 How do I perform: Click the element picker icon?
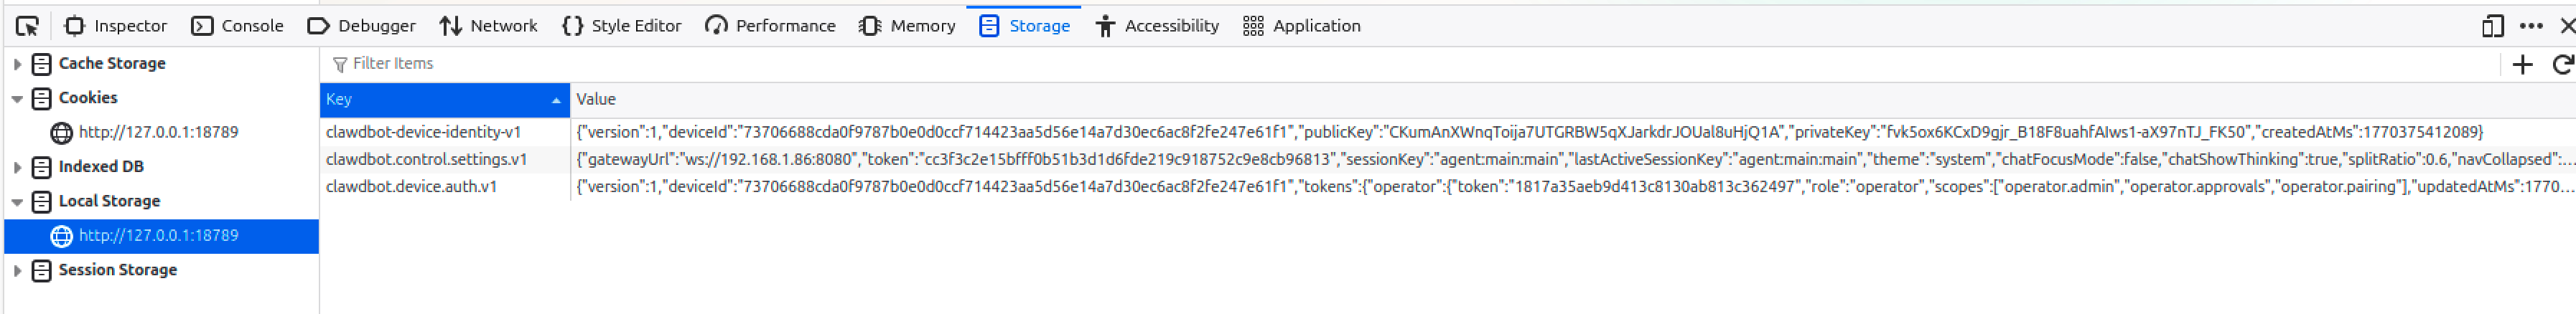[x=27, y=26]
